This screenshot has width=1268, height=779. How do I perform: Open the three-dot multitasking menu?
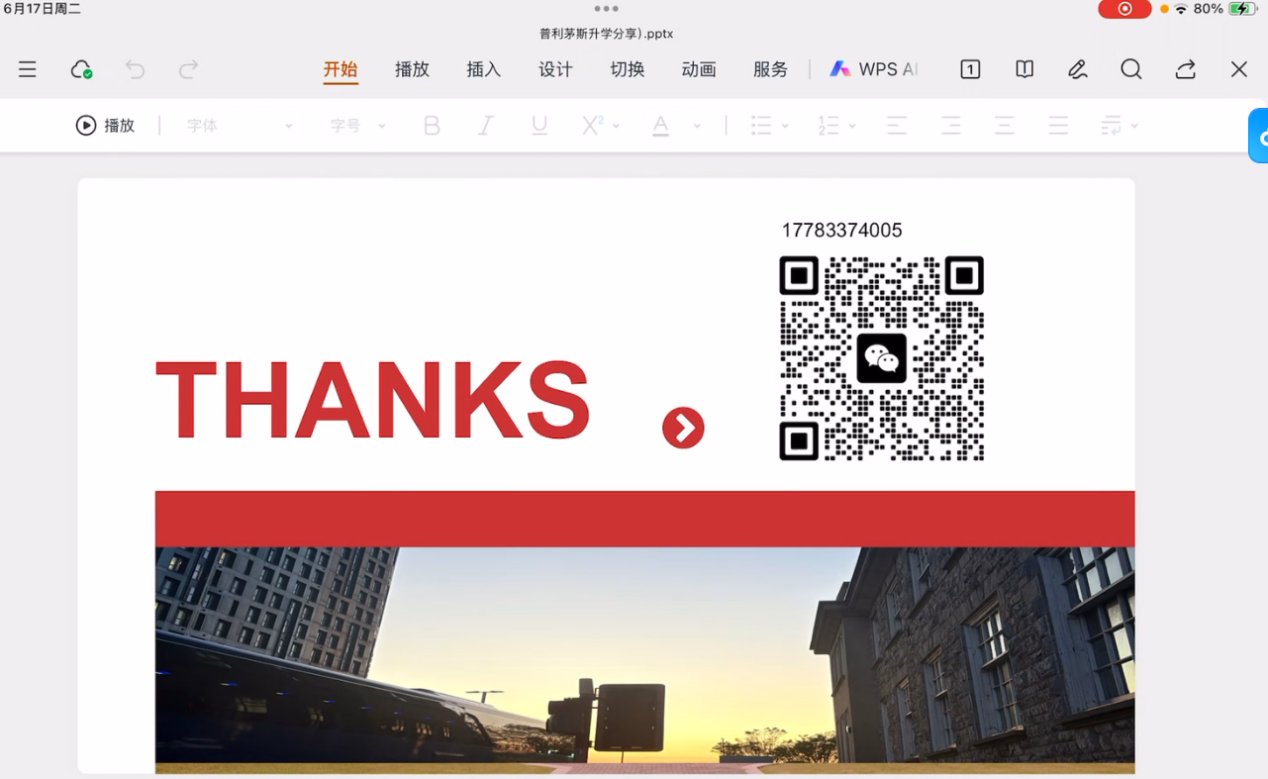606,9
